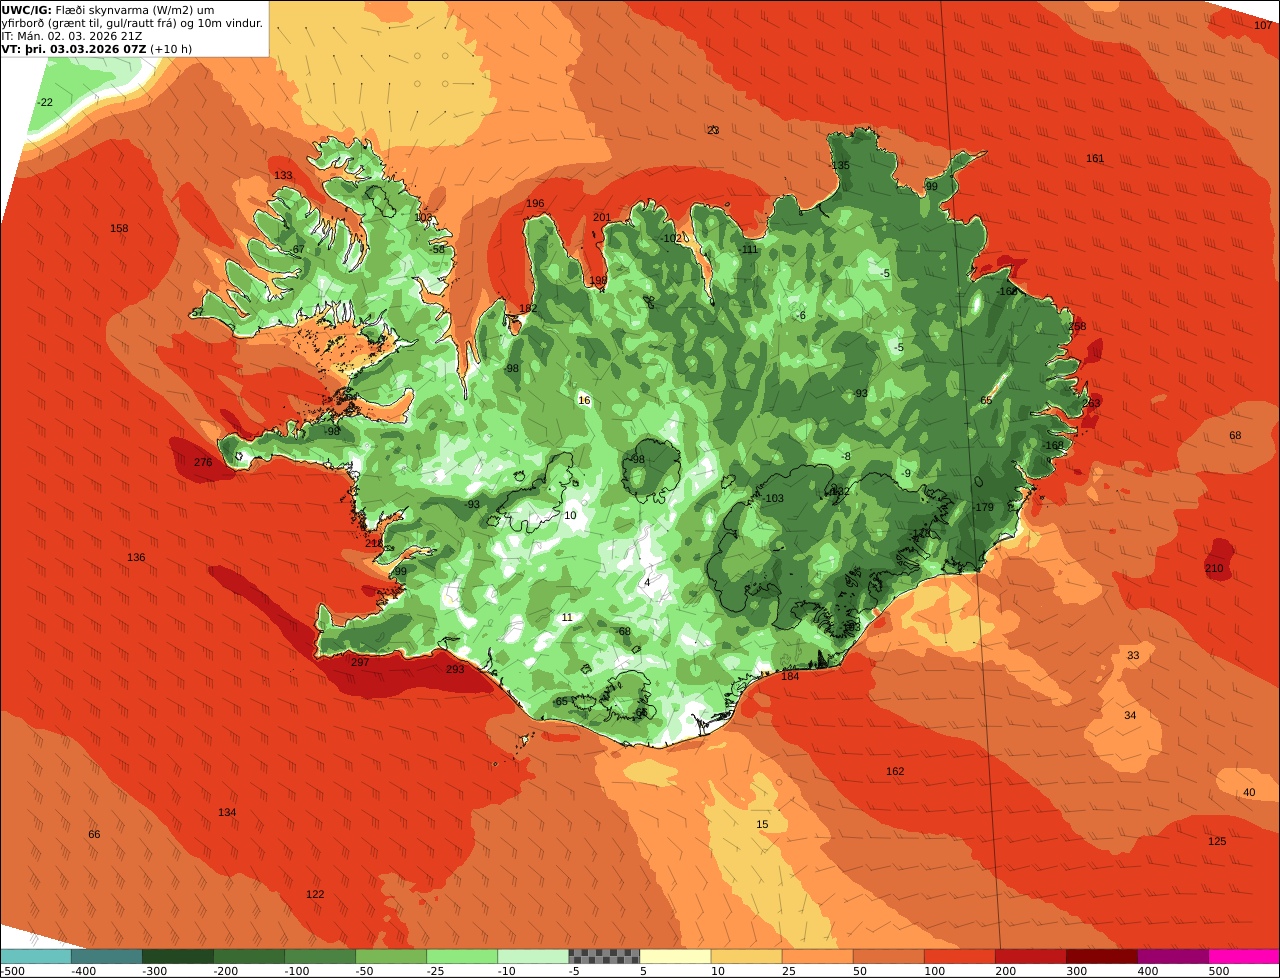Click the value 125 on the map

point(1217,841)
